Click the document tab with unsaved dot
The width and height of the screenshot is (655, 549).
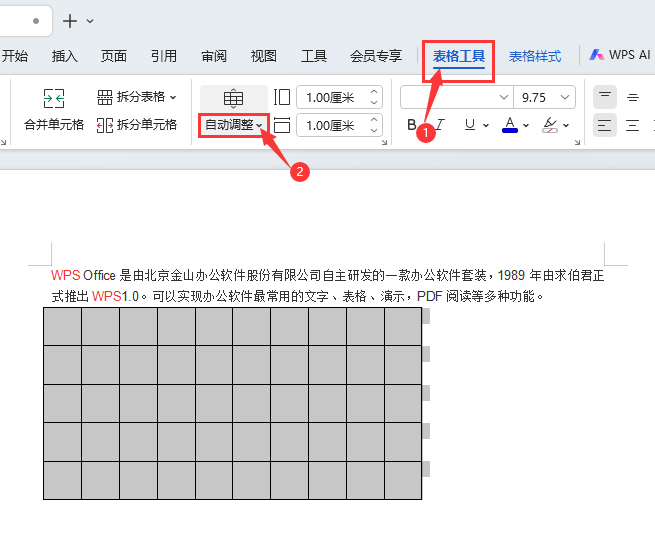tap(26, 21)
